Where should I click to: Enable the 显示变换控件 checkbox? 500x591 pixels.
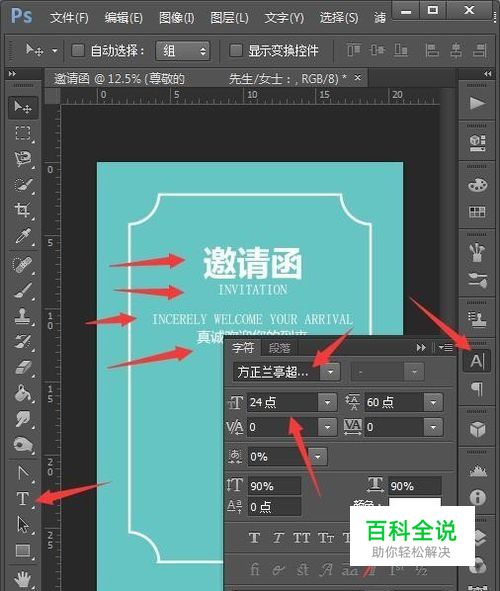click(x=236, y=50)
